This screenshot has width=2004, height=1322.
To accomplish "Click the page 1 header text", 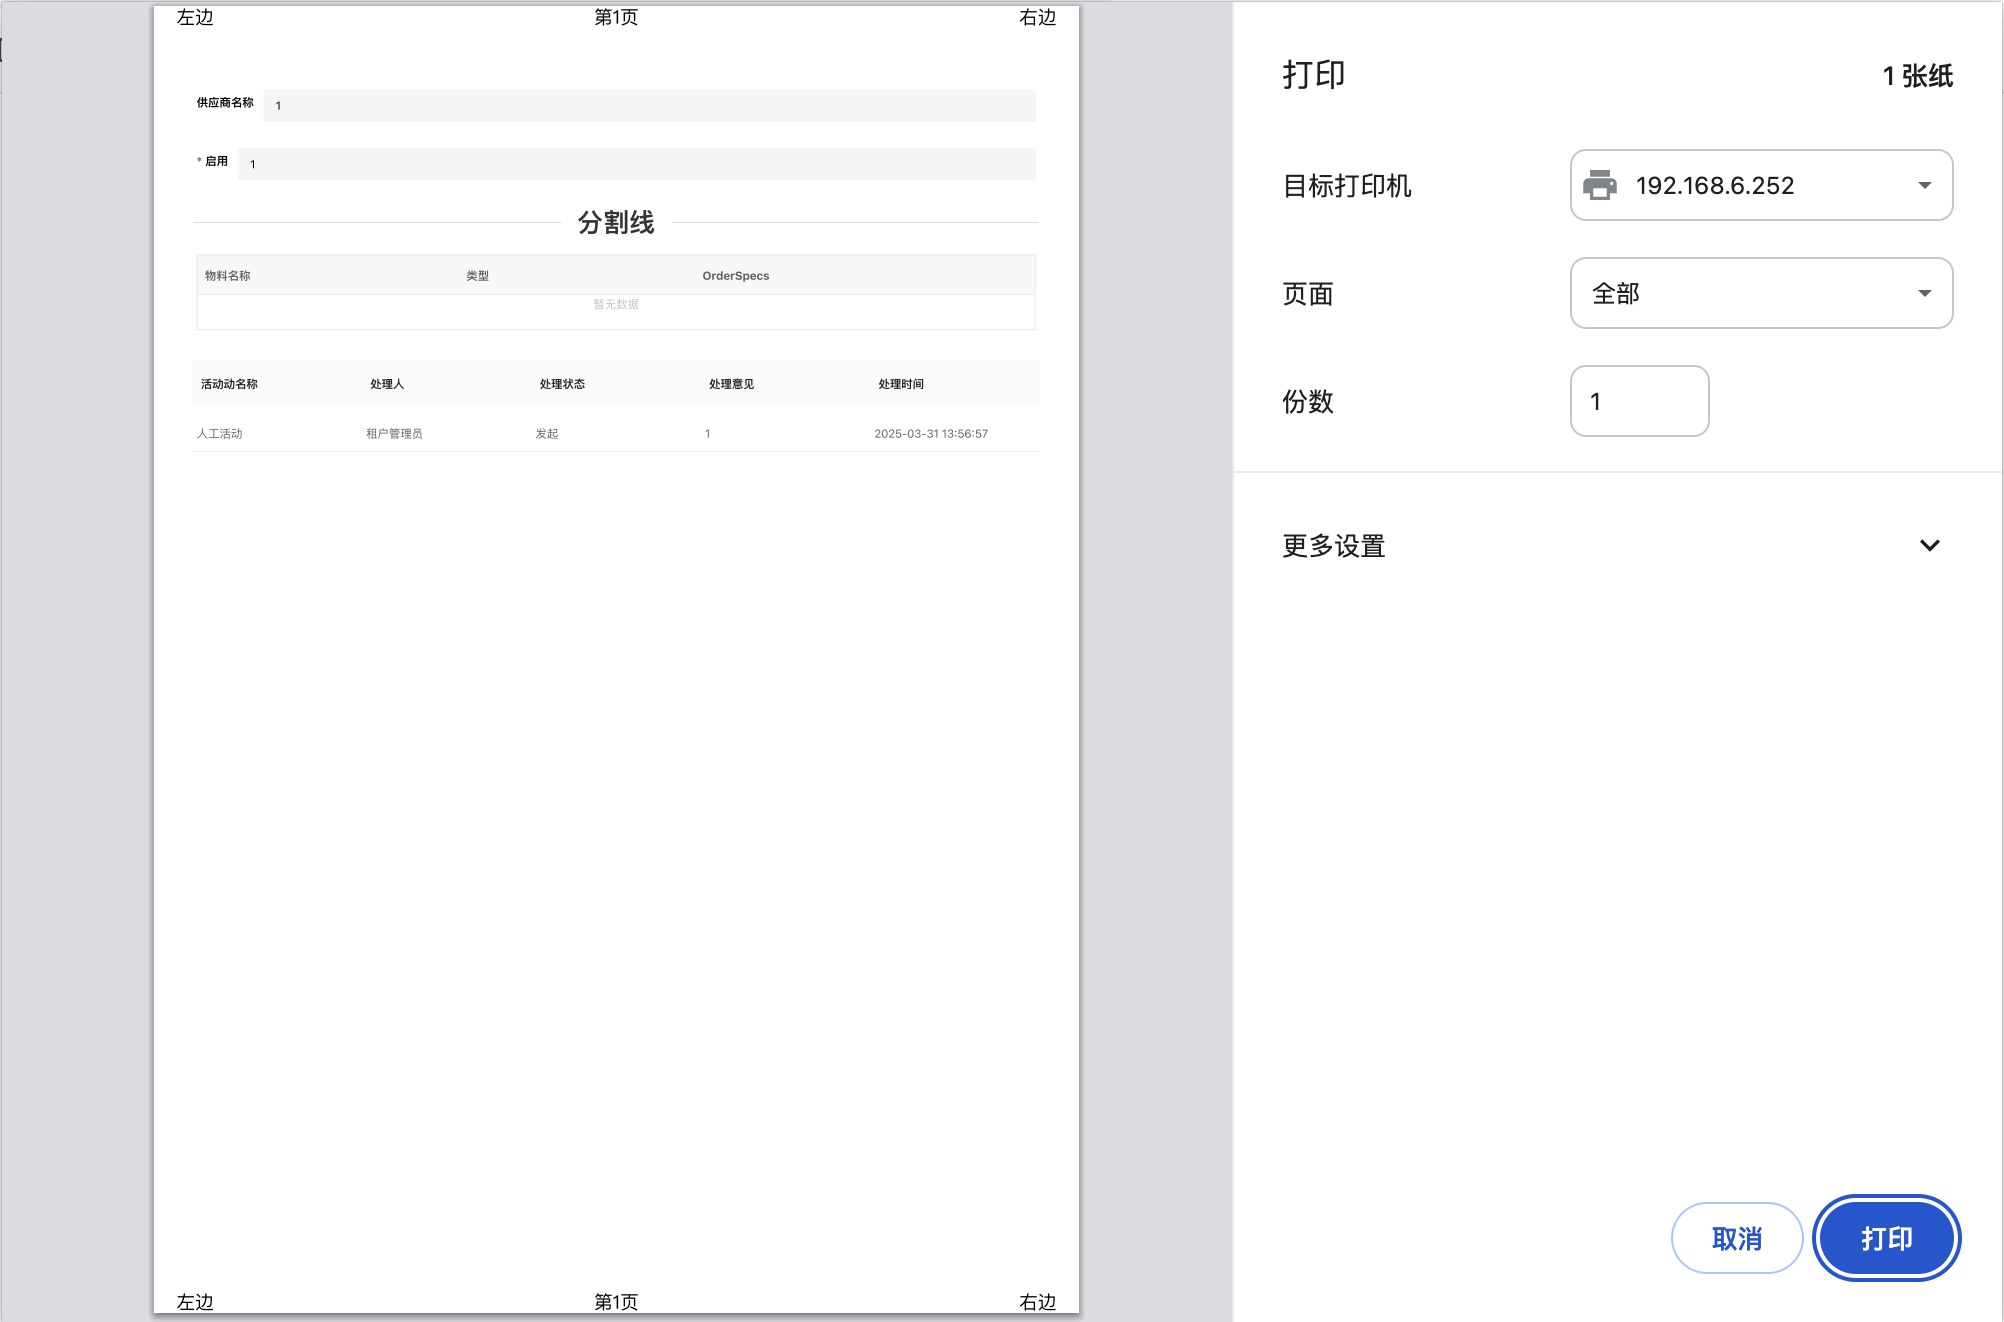I will point(615,17).
